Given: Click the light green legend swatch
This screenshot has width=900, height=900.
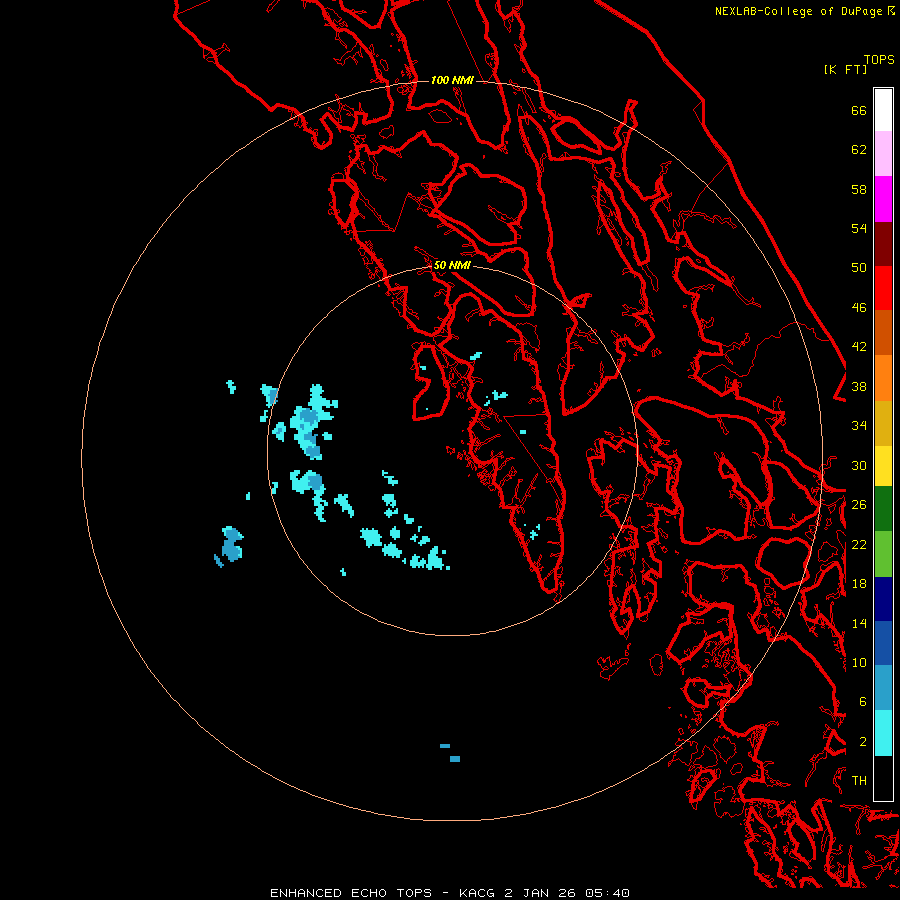Looking at the screenshot, I should point(883,553).
